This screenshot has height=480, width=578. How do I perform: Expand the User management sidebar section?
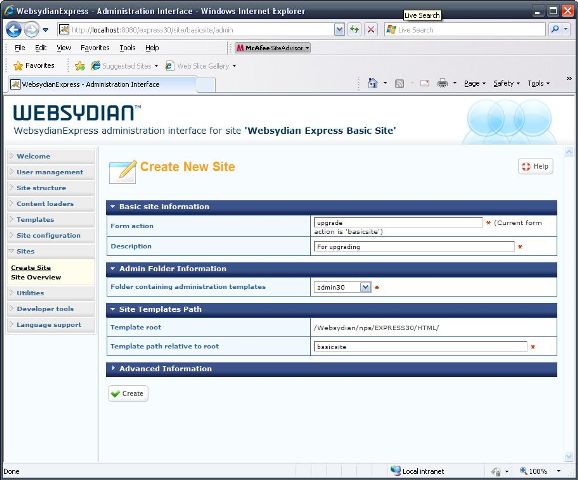51,172
